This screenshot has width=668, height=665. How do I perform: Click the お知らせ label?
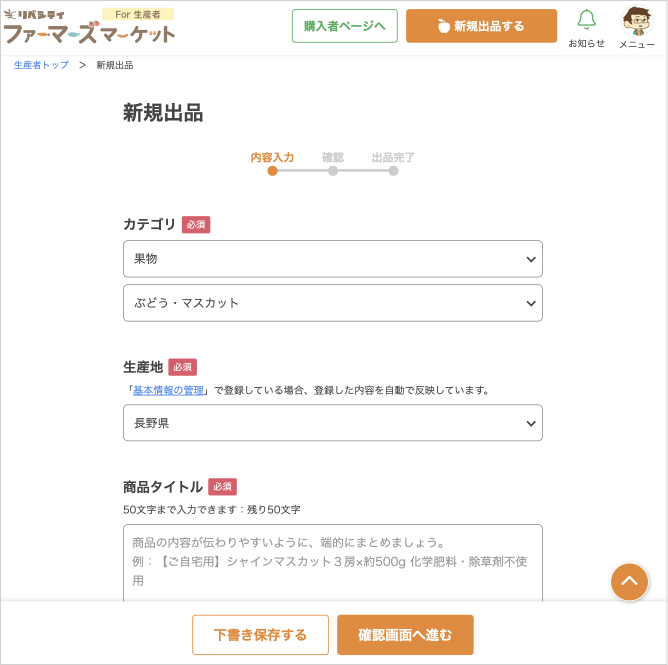pos(586,44)
